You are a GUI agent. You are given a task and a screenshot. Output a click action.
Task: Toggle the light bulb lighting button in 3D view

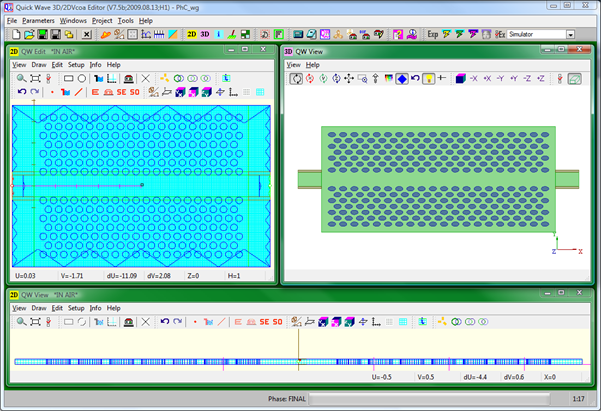(x=427, y=78)
